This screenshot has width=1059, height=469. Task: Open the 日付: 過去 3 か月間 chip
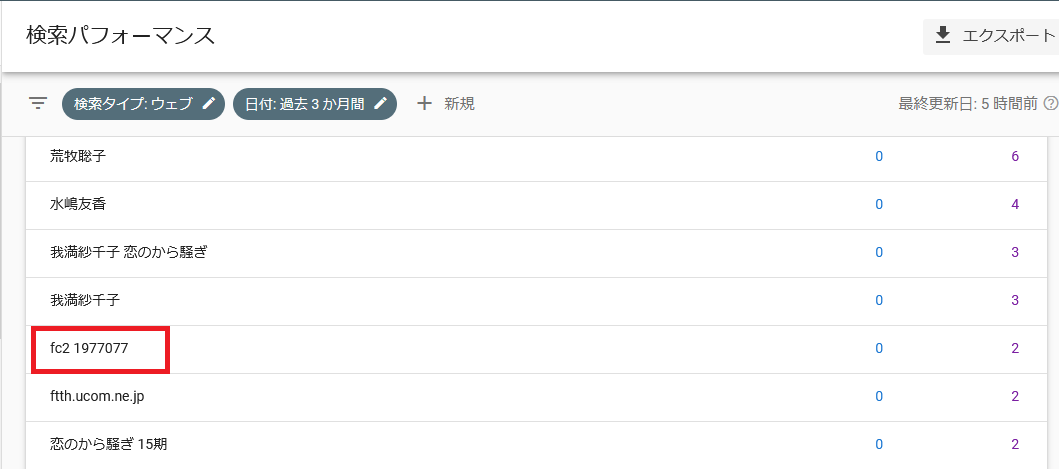[x=315, y=103]
